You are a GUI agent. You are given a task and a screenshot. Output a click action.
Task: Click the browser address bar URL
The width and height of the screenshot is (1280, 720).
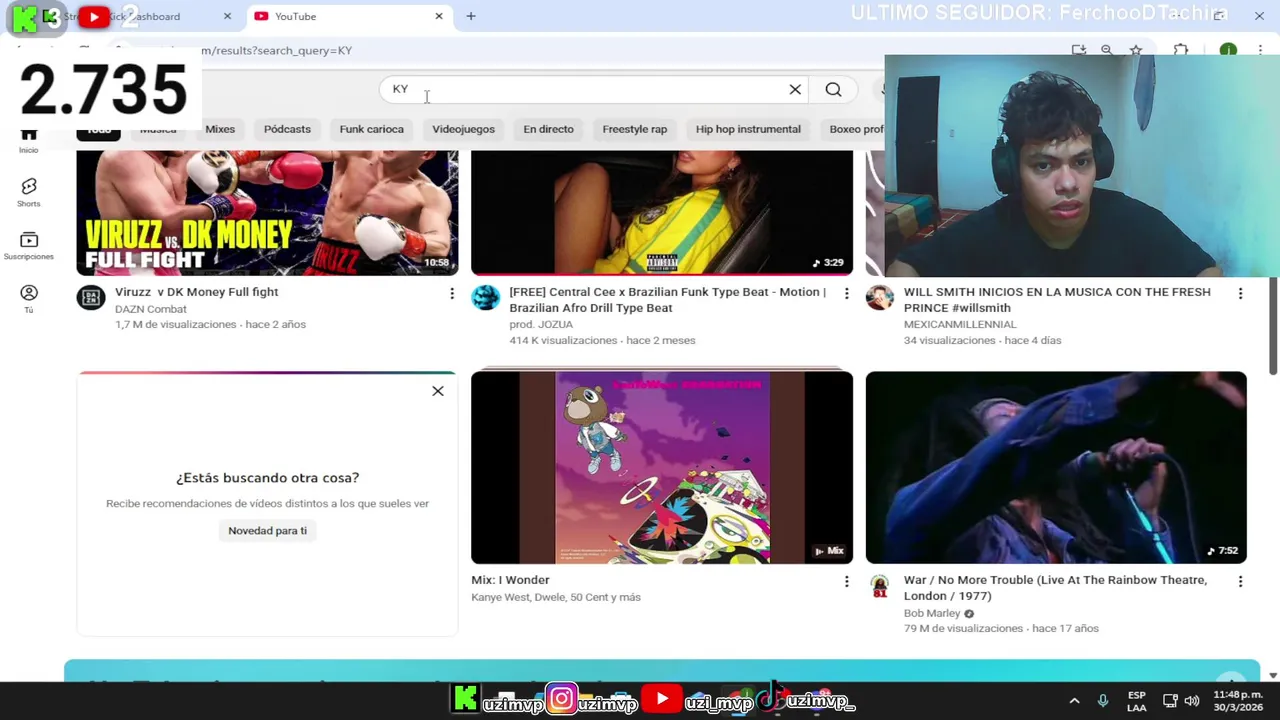coord(276,50)
